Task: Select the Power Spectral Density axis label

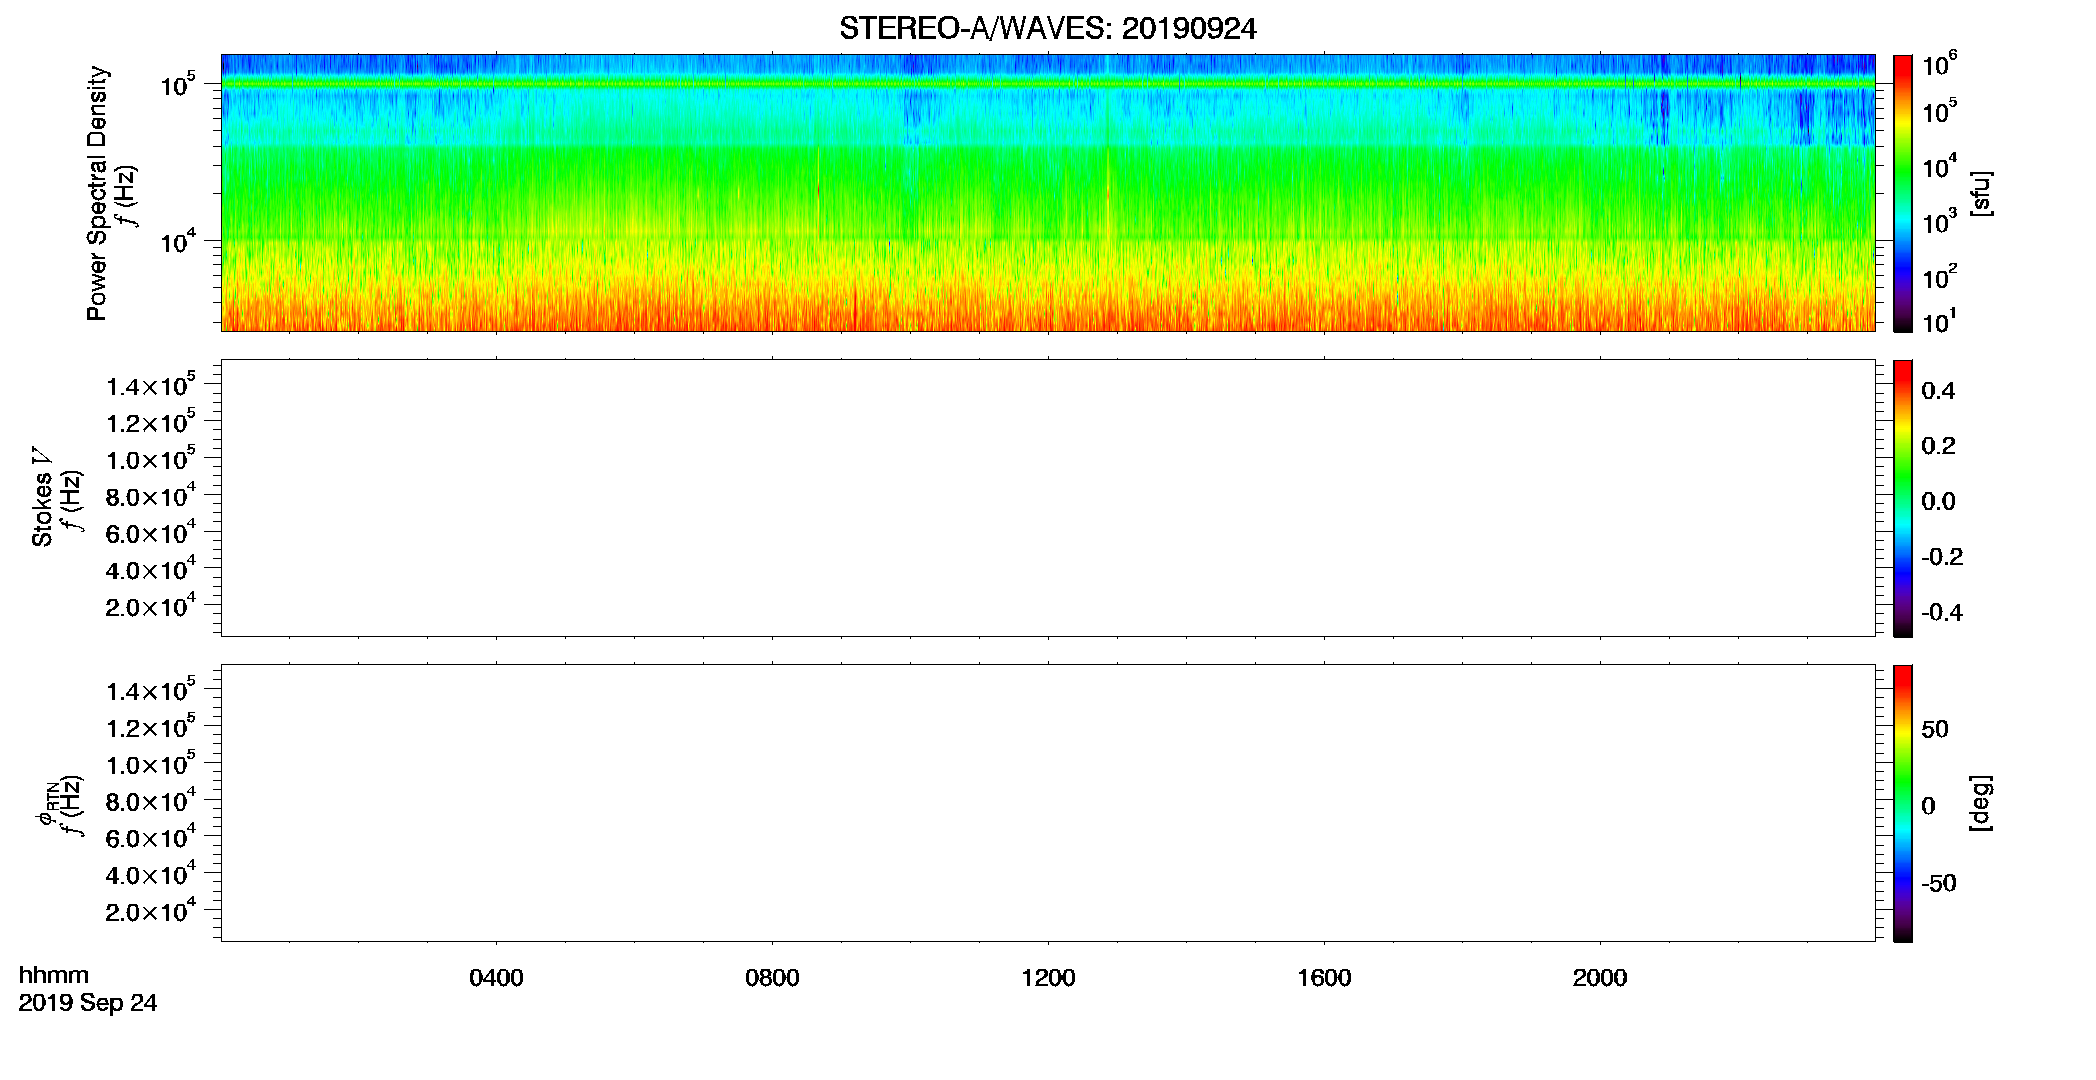Action: [x=97, y=193]
